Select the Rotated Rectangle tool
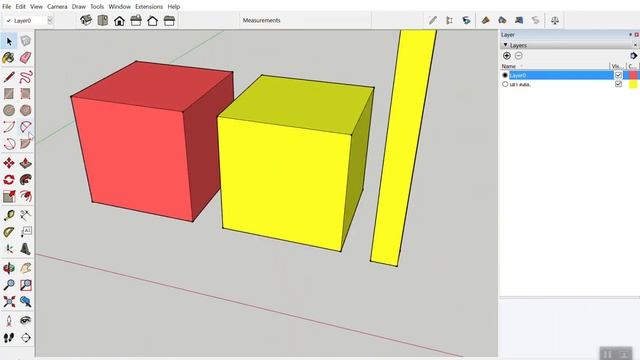Image resolution: width=640 pixels, height=360 pixels. [x=26, y=93]
